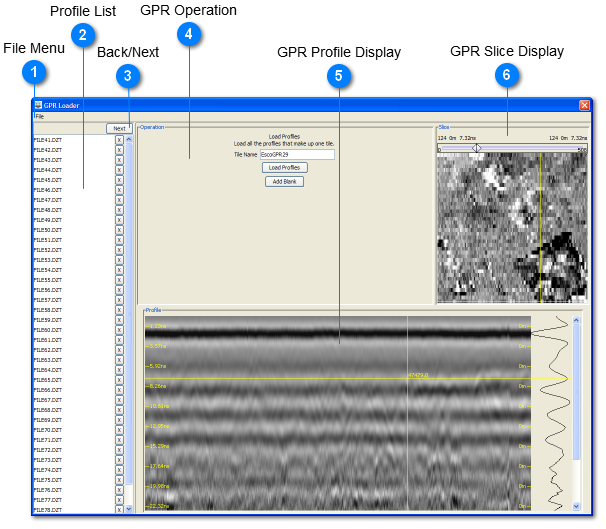606x529 pixels.
Task: Click the GPR slice image
Action: click(x=512, y=228)
